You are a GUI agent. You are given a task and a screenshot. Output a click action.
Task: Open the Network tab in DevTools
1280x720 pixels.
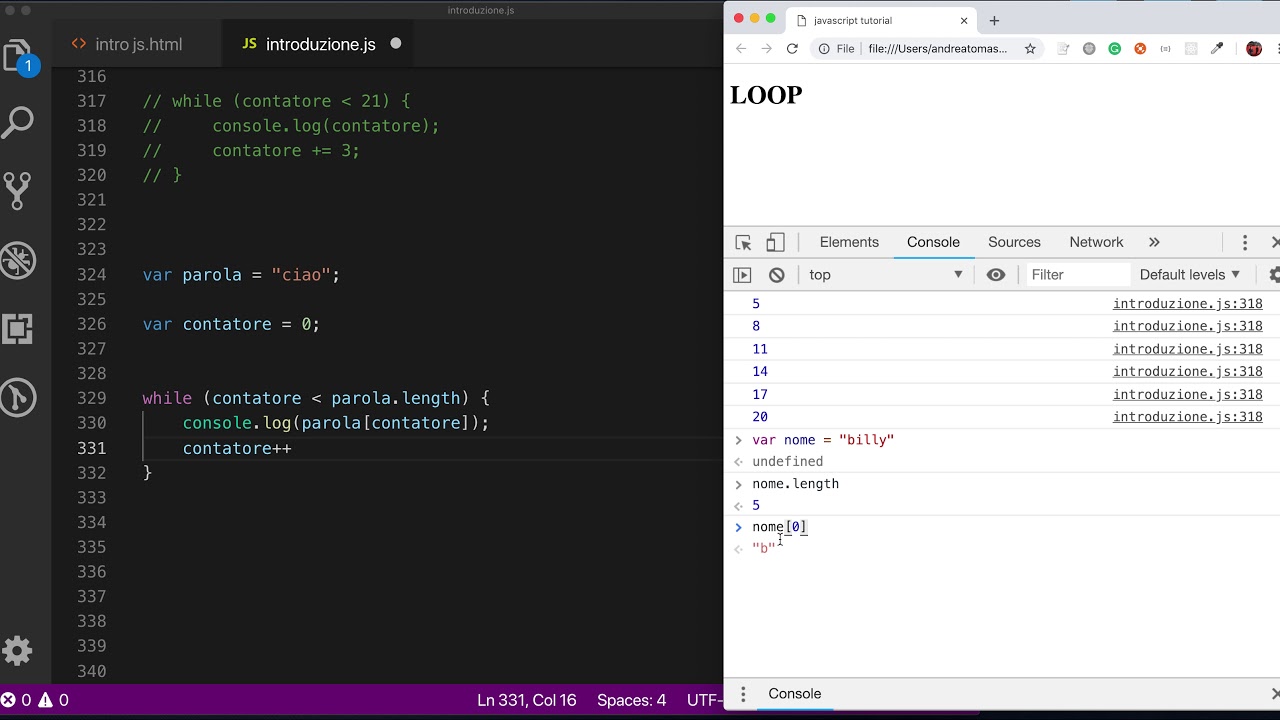click(1096, 243)
